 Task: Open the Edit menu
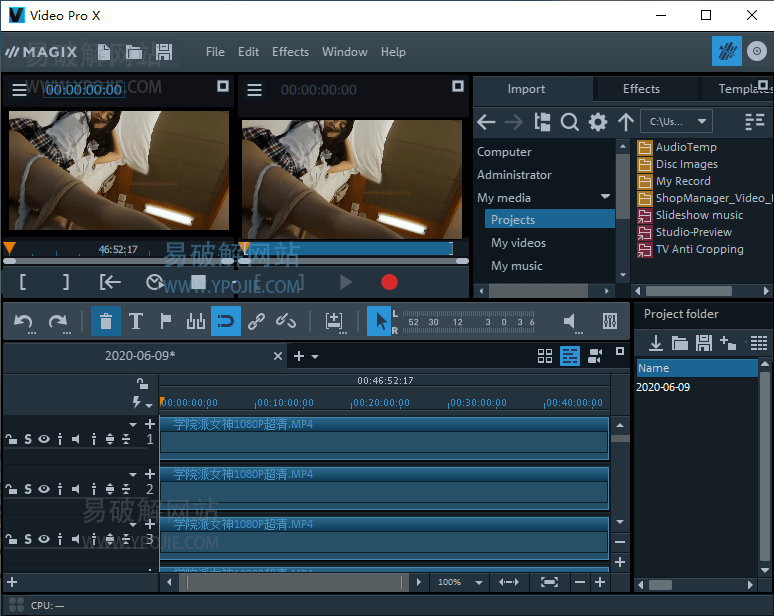pos(248,52)
